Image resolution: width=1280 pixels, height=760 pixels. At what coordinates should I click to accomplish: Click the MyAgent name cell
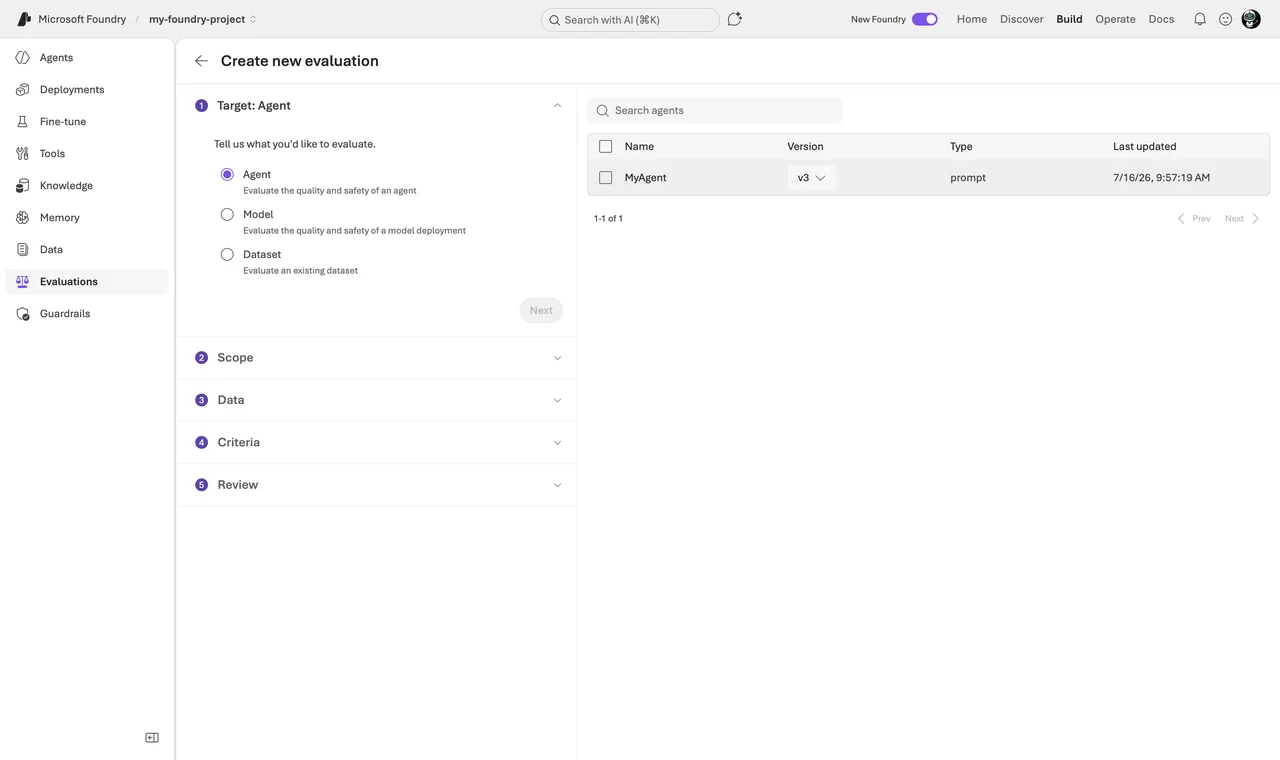646,178
